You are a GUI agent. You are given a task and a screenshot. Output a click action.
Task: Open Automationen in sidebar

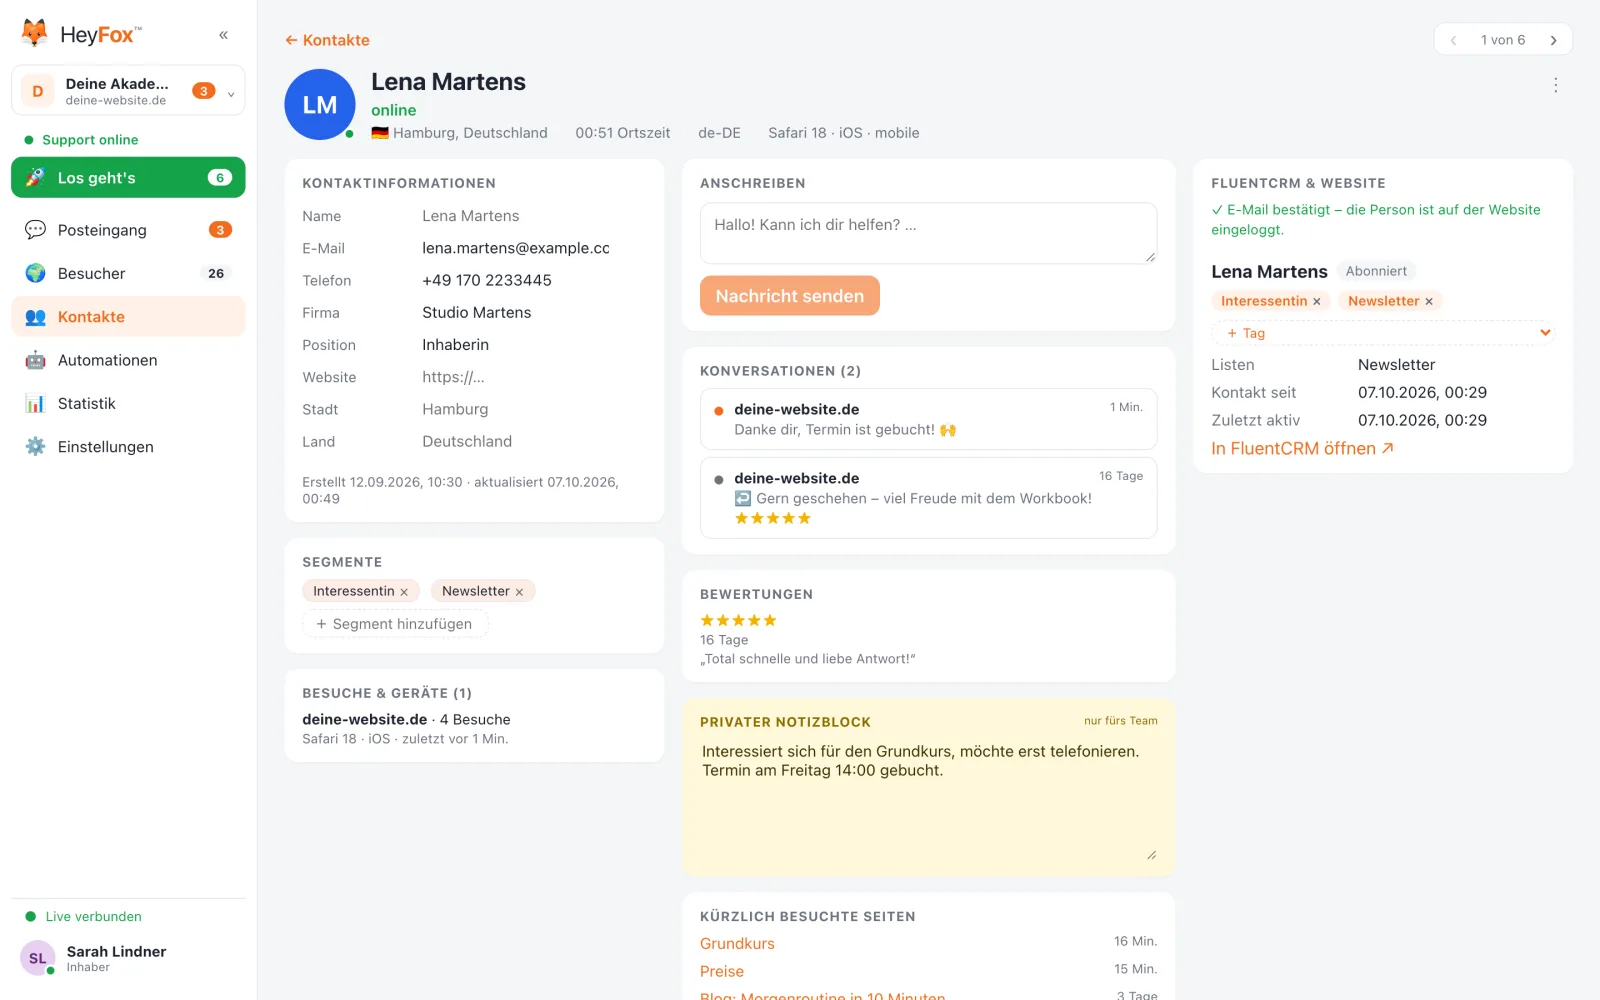[128, 360]
